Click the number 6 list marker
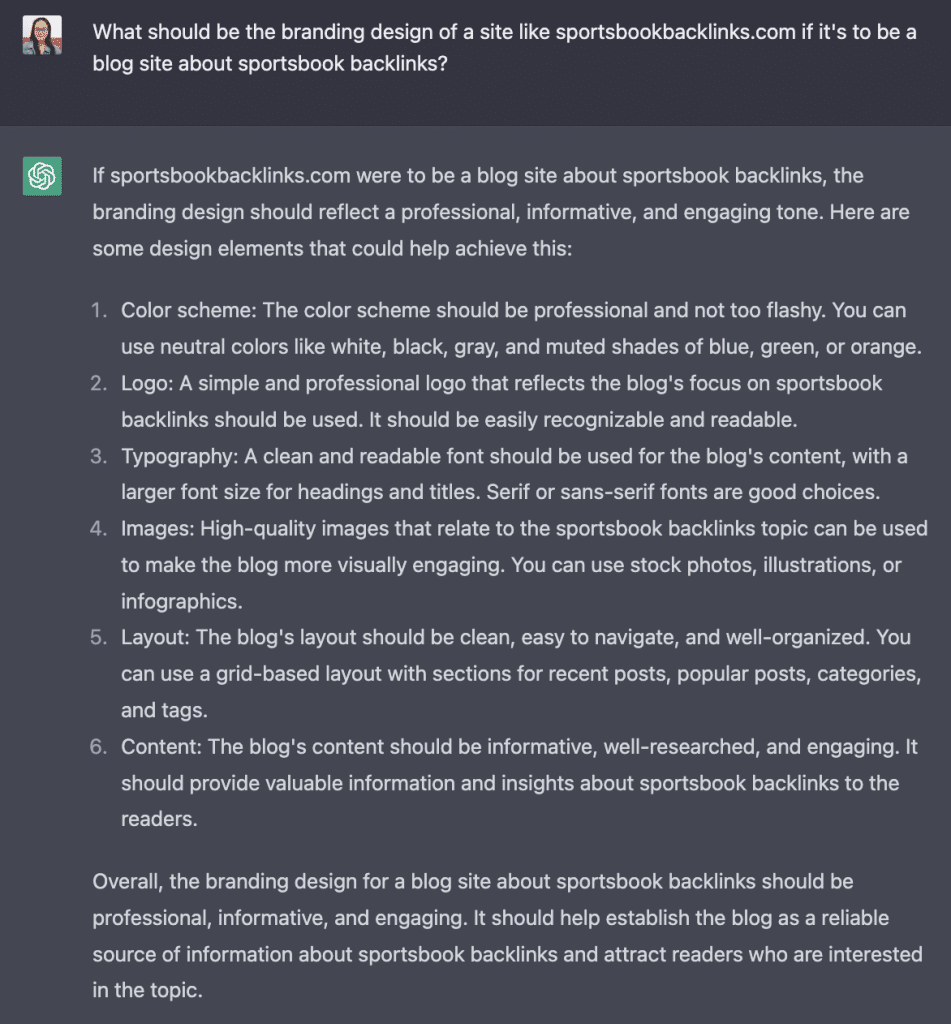The width and height of the screenshot is (951, 1024). (x=98, y=746)
